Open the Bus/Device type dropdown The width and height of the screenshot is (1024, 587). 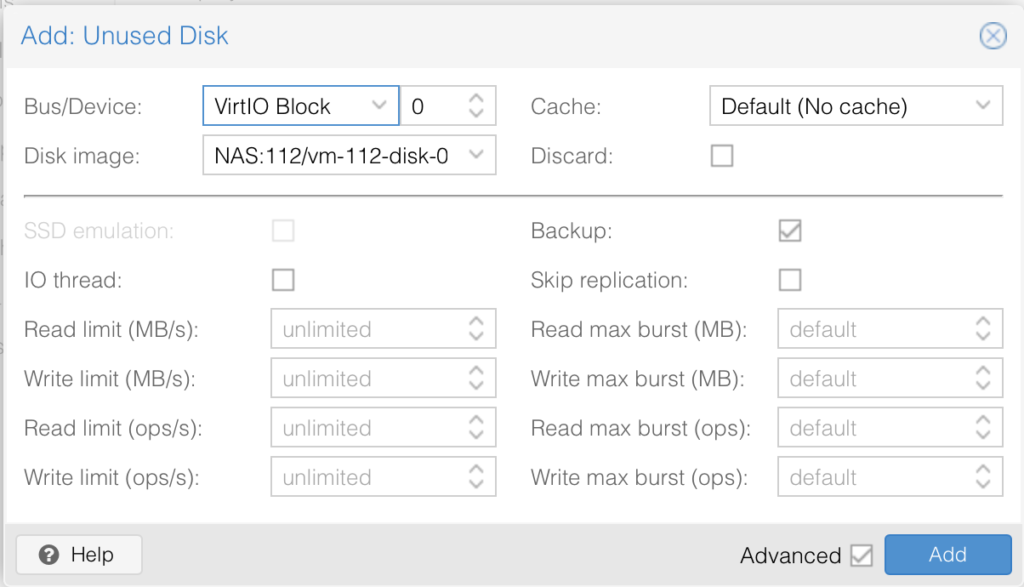coord(380,105)
